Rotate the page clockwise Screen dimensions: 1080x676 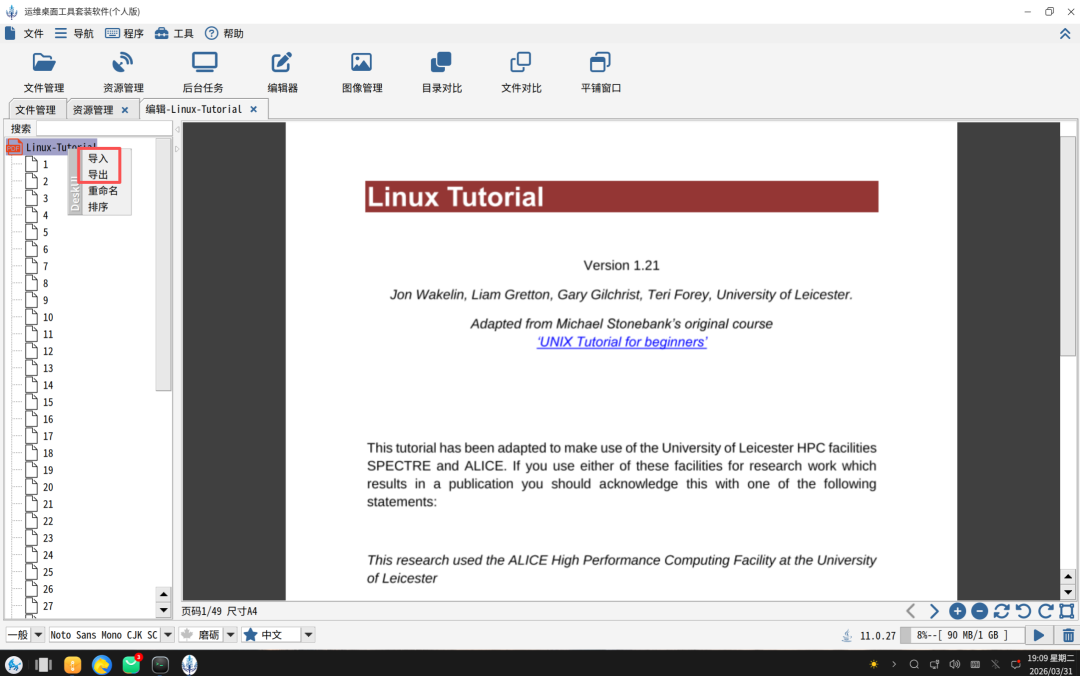click(1046, 611)
